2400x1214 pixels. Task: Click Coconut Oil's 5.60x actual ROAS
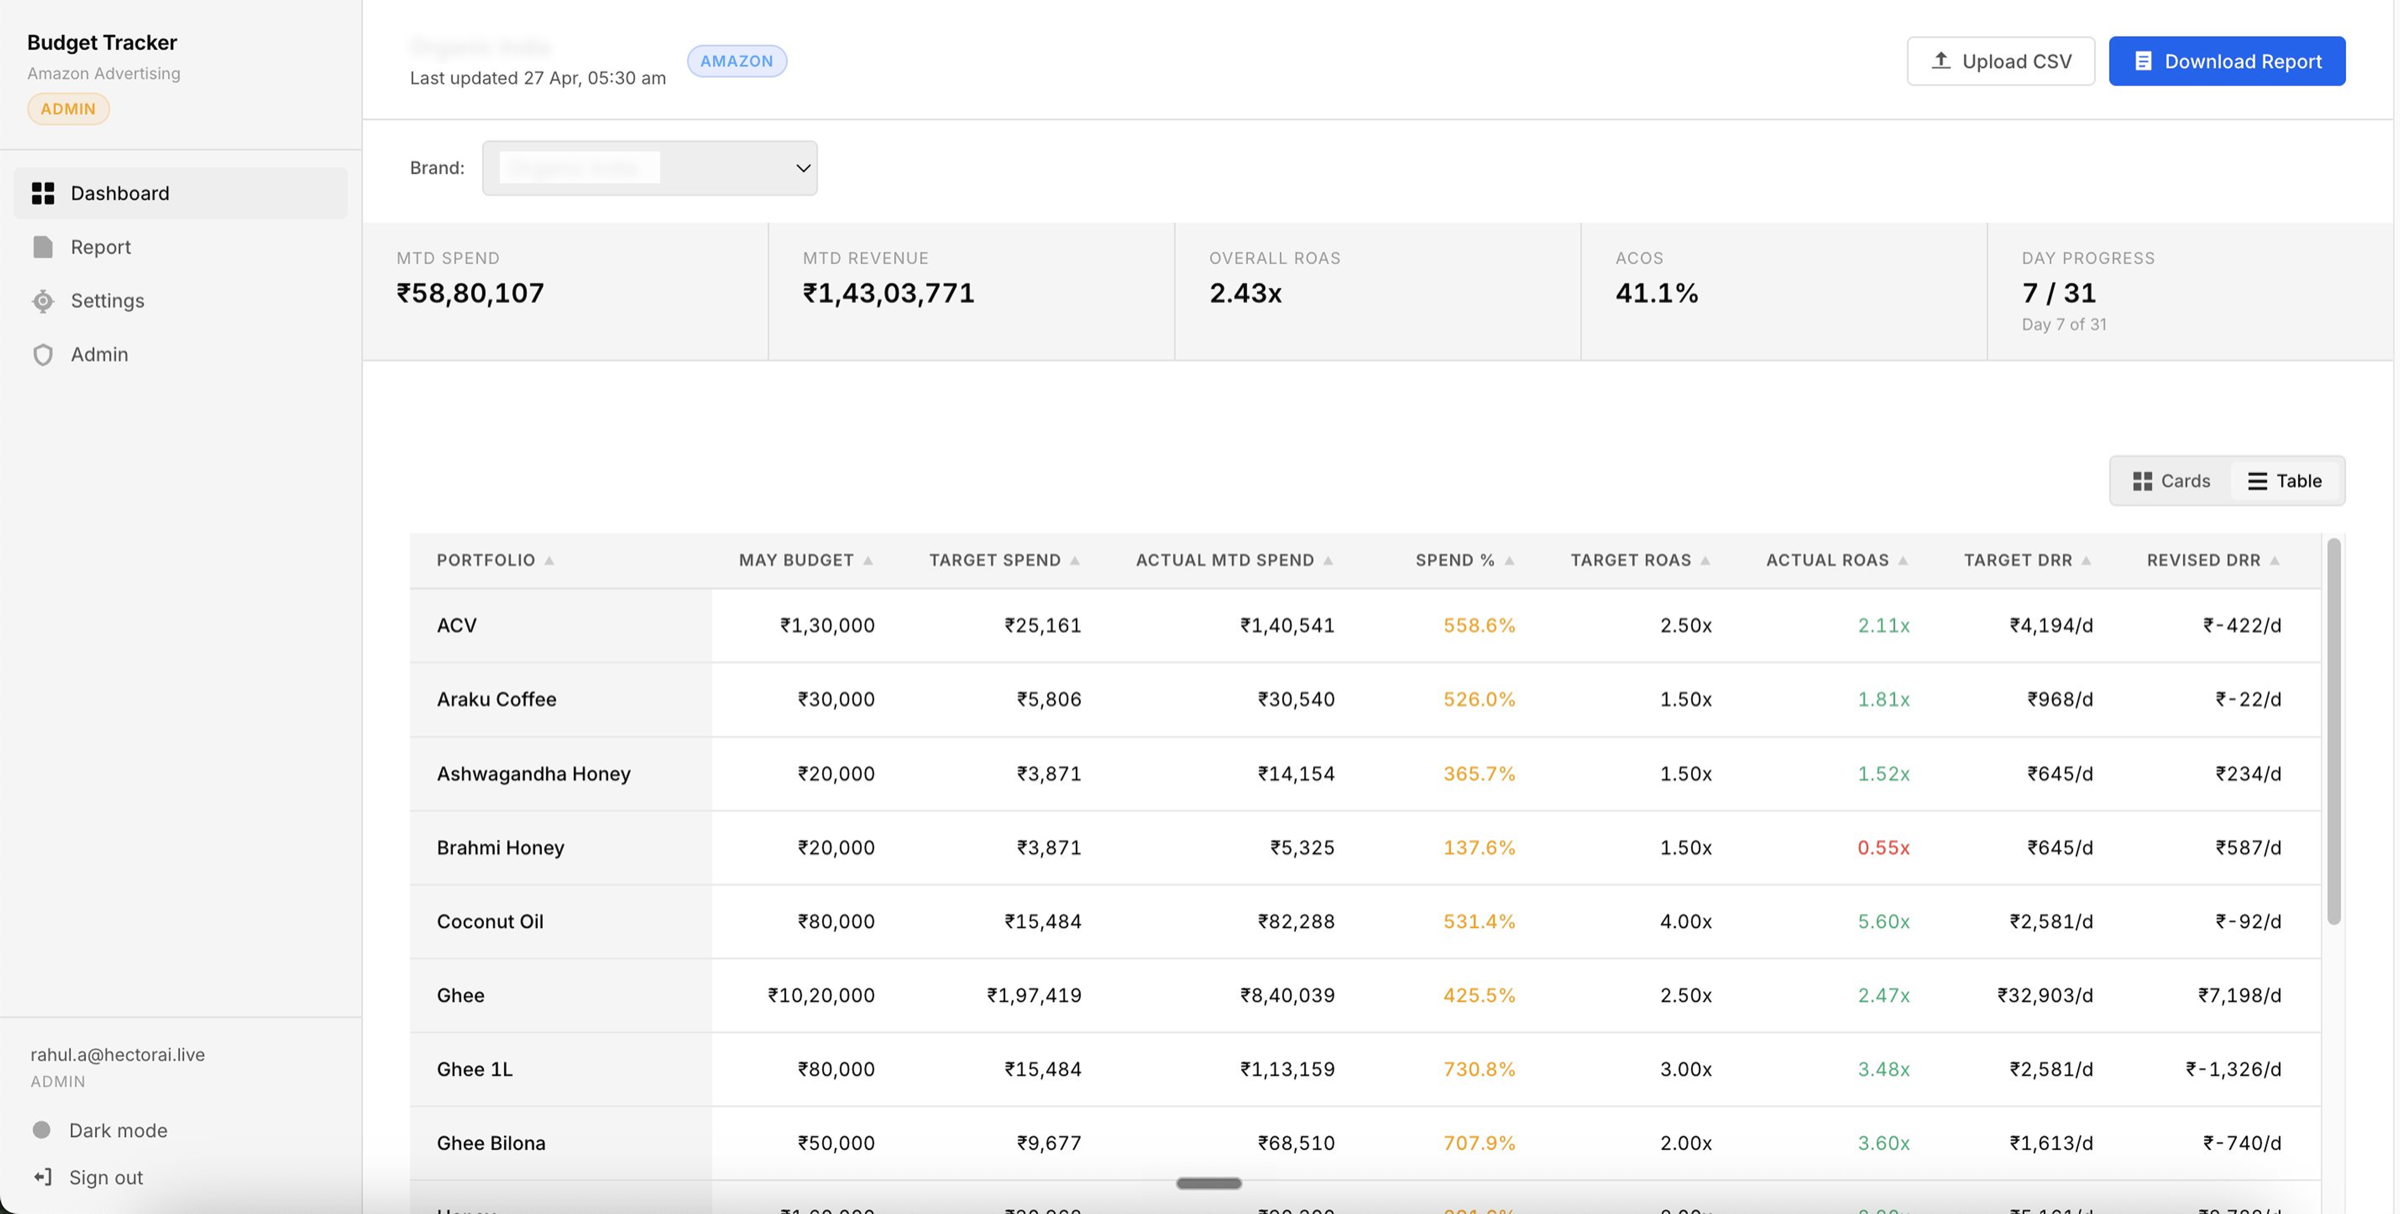[x=1883, y=921]
